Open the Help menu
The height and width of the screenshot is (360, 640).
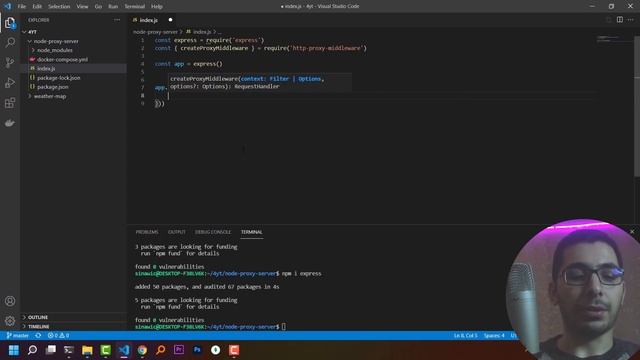click(x=157, y=7)
